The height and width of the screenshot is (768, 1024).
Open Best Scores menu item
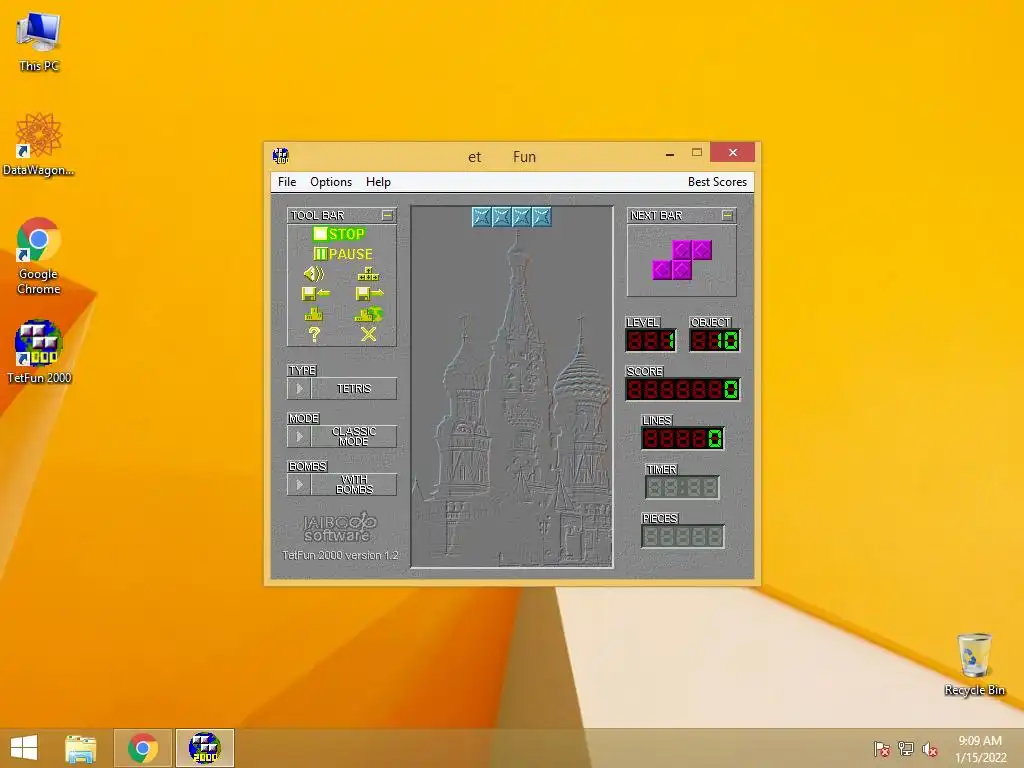click(717, 182)
